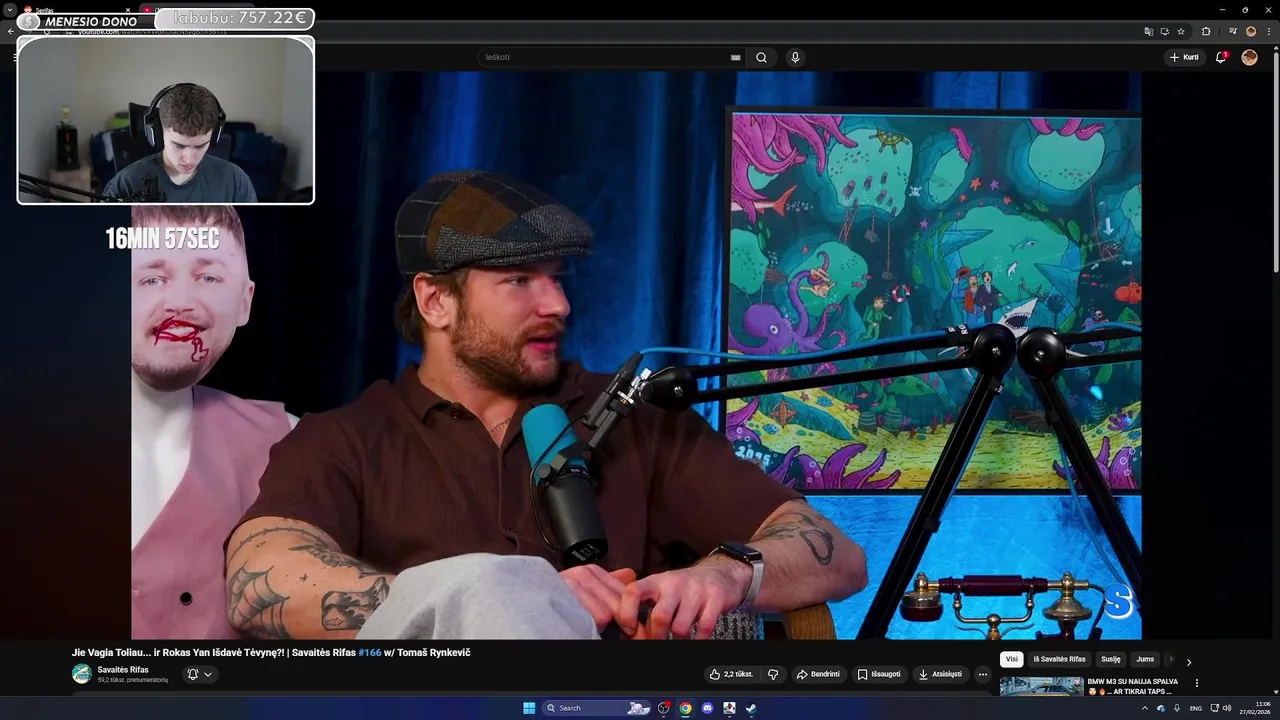Open the Windows Start menu

click(x=529, y=708)
